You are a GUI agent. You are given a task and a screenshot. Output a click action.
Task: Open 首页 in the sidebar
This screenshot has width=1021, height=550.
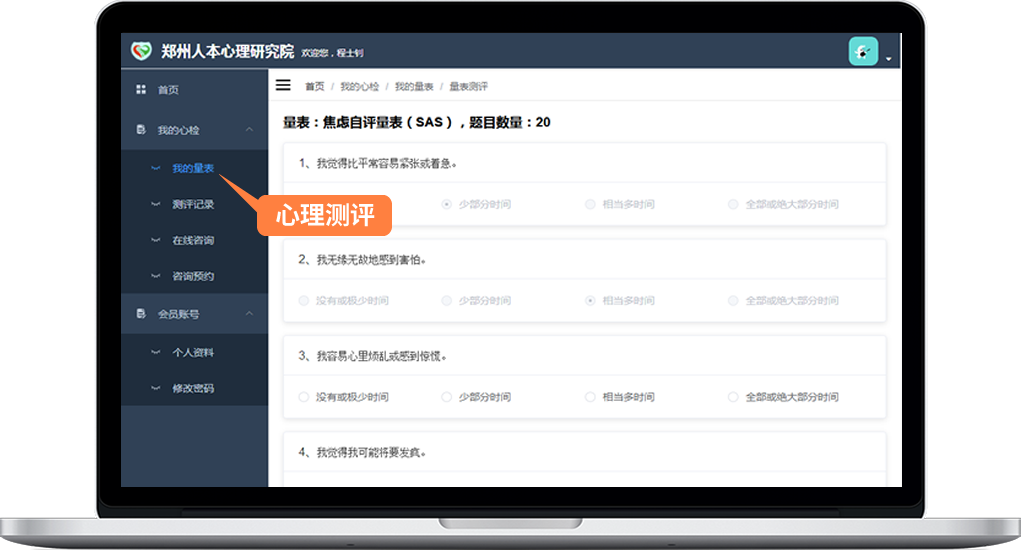(168, 90)
